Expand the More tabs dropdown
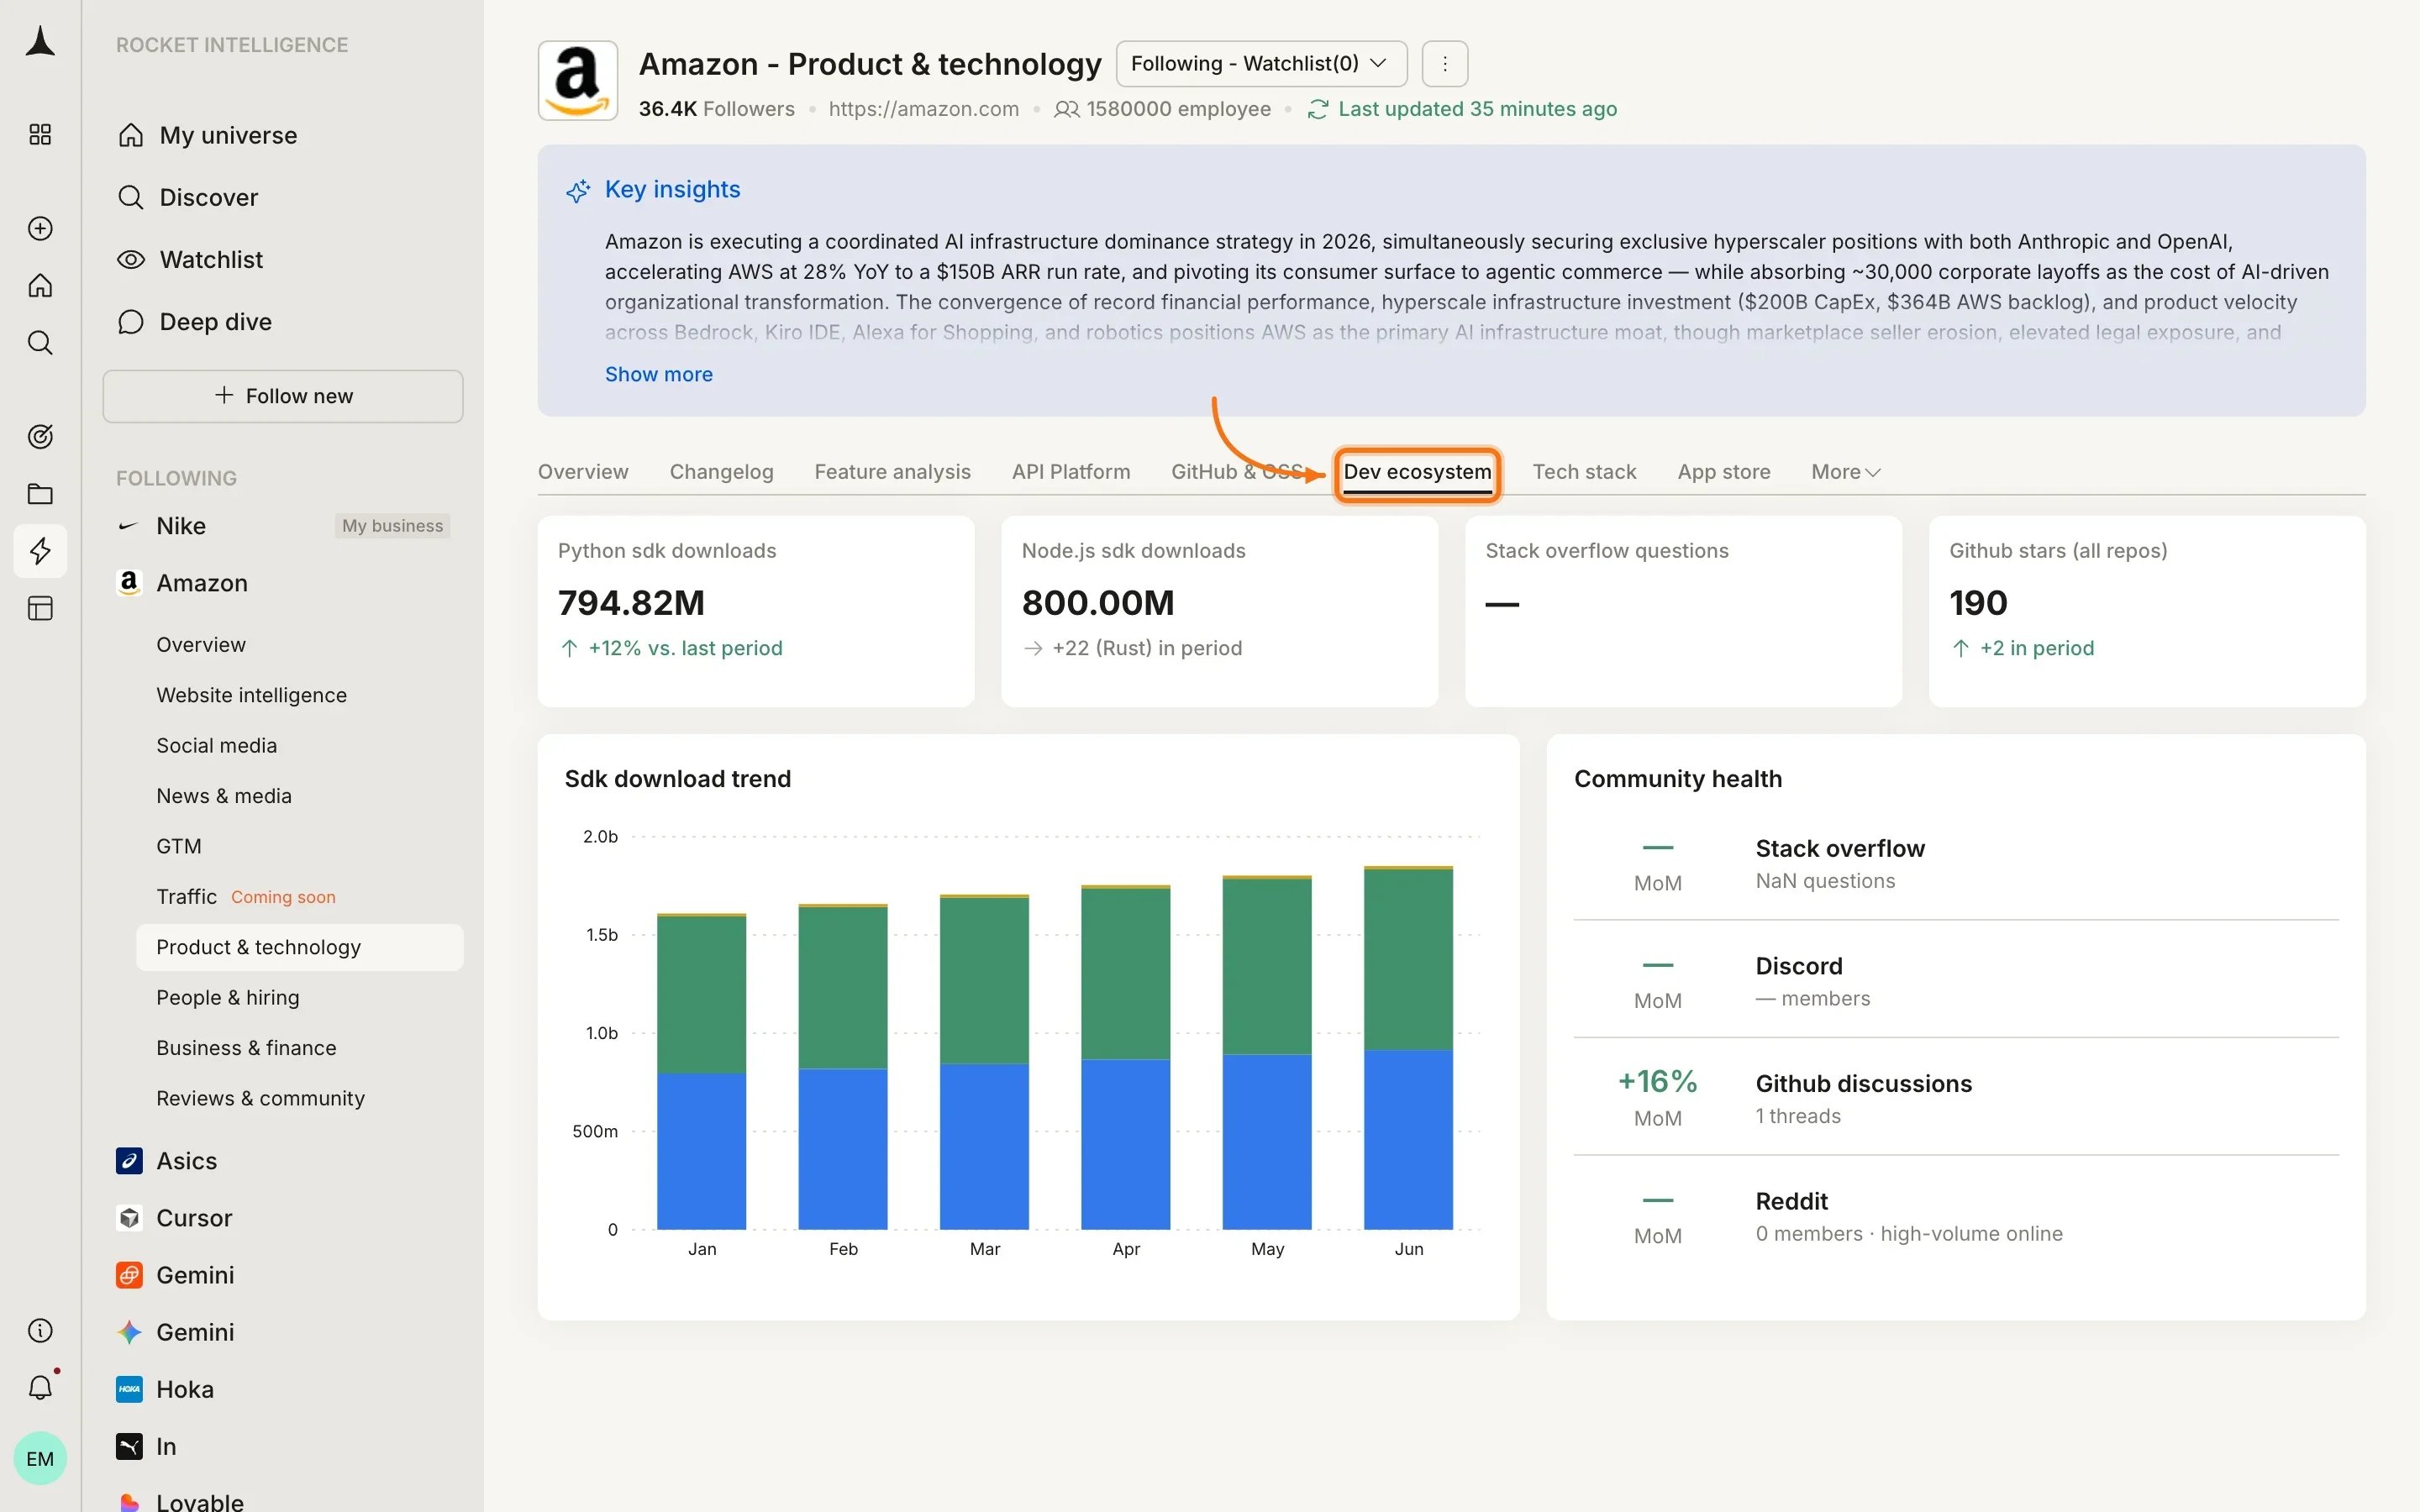Viewport: 2420px width, 1512px height. [1846, 472]
